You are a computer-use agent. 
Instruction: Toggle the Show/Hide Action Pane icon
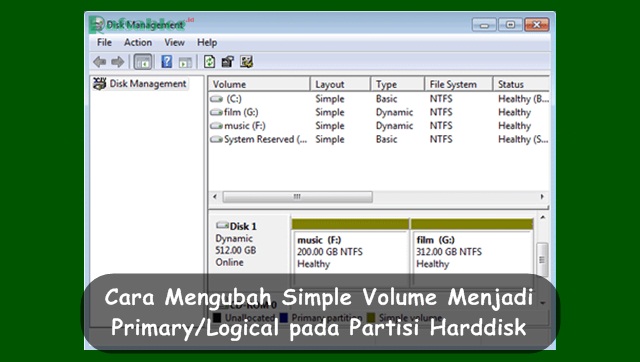pos(185,62)
